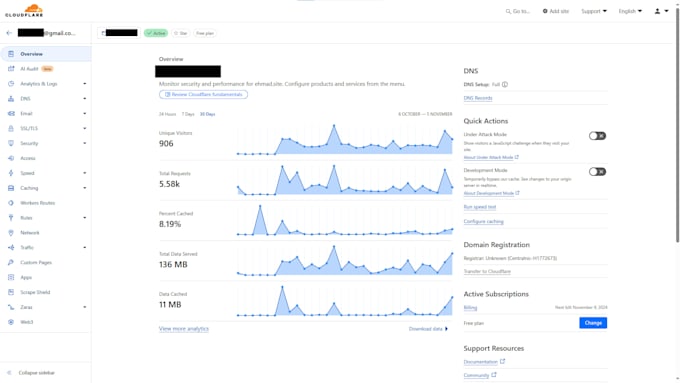
Task: Expand the Speed submenu arrow
Action: pos(85,173)
